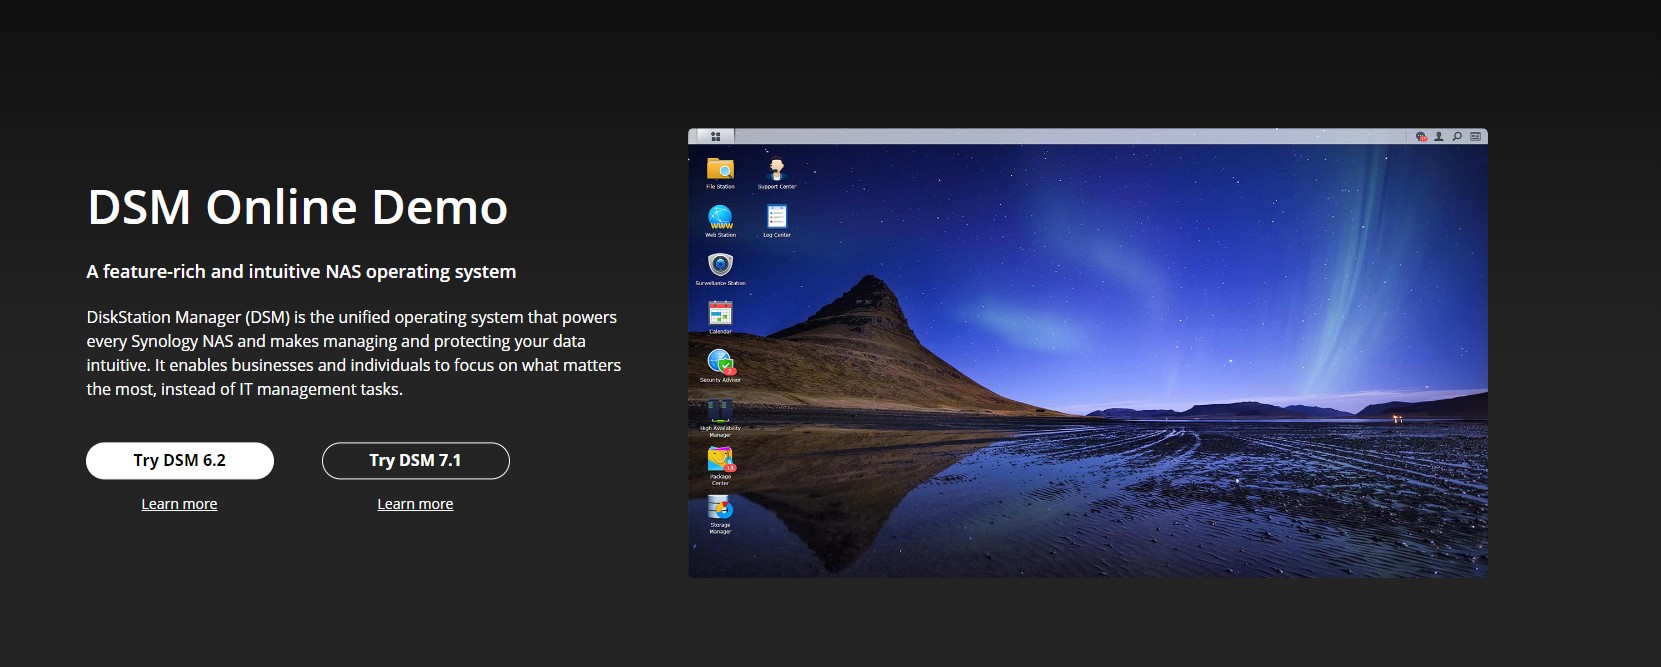Click the DSM Online Demo heading
Screen dimensions: 1661x667
coord(298,207)
